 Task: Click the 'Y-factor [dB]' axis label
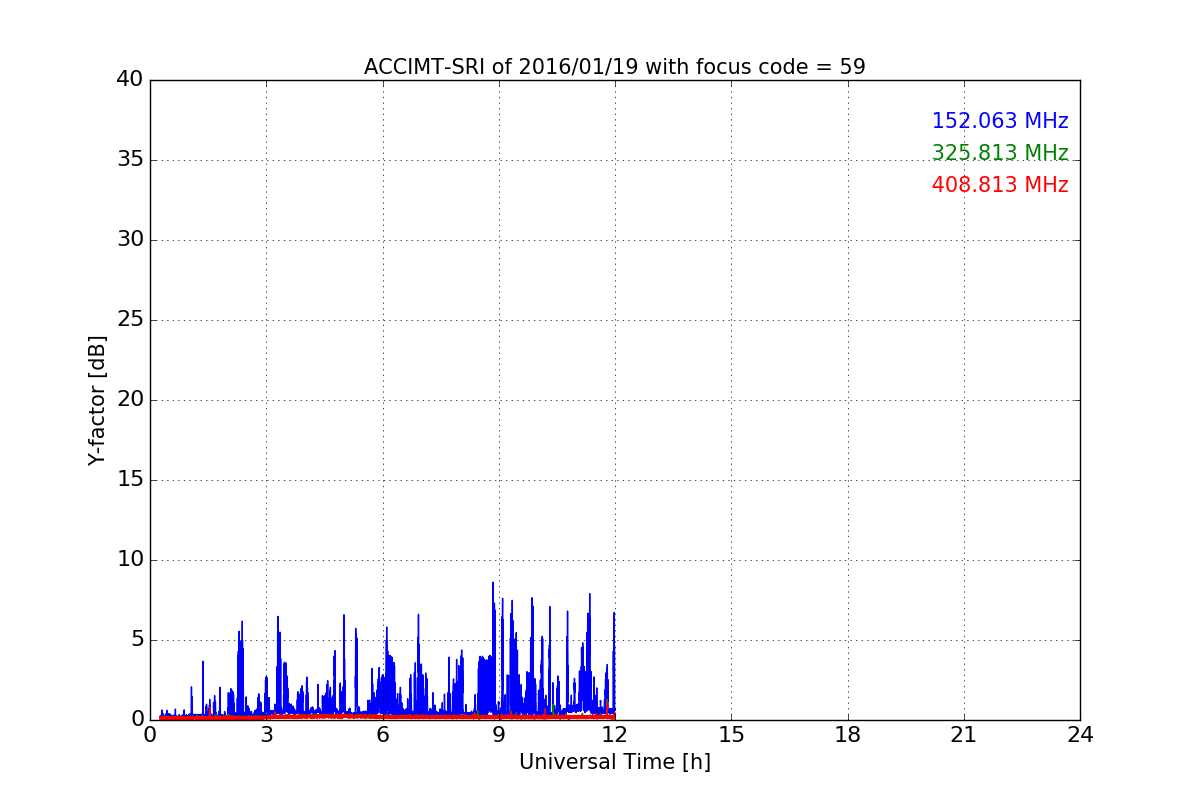[97, 400]
